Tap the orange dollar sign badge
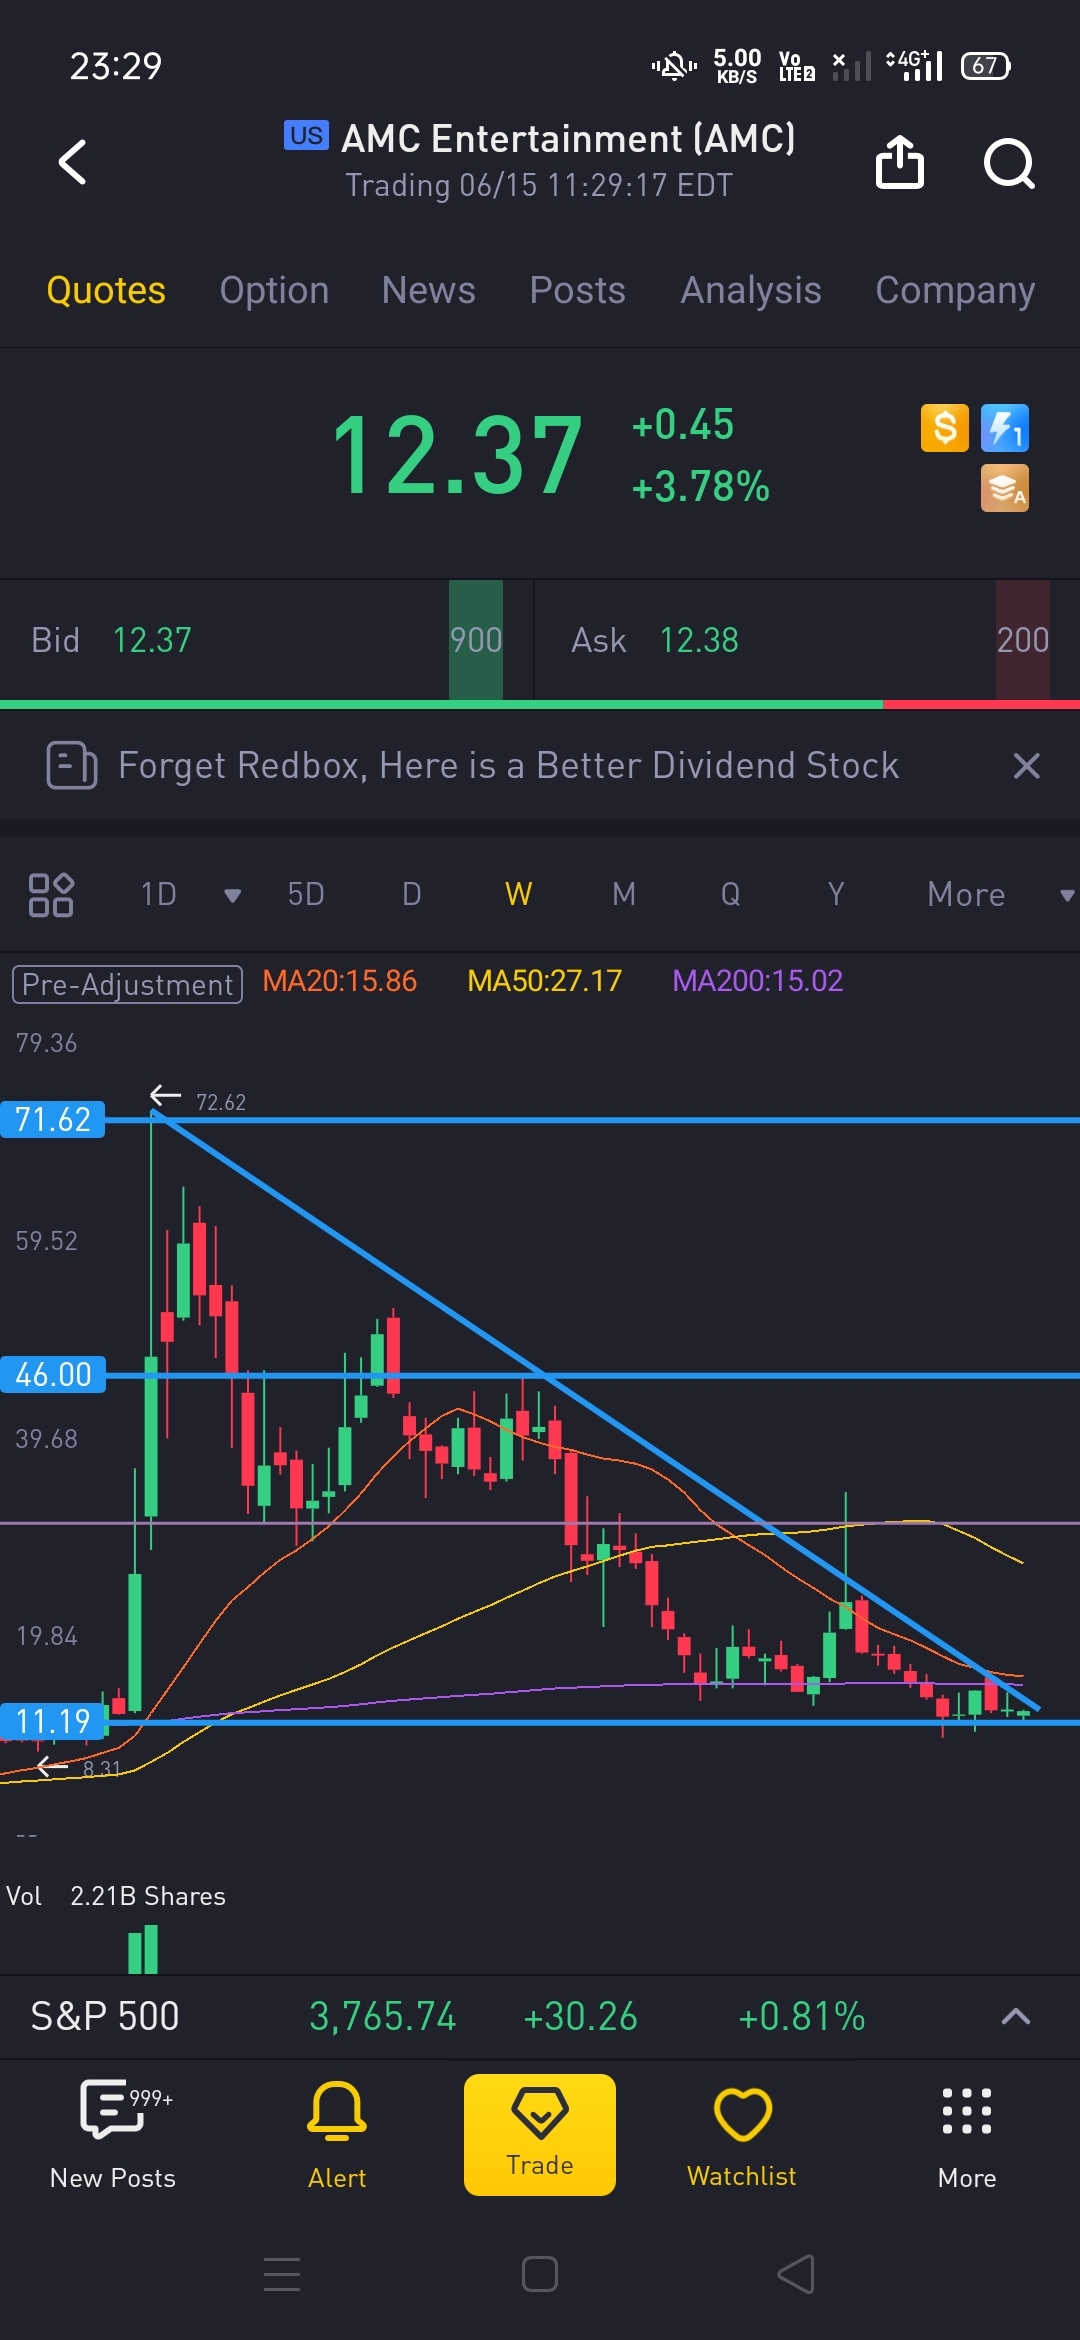The height and width of the screenshot is (2340, 1080). pyautogui.click(x=945, y=428)
